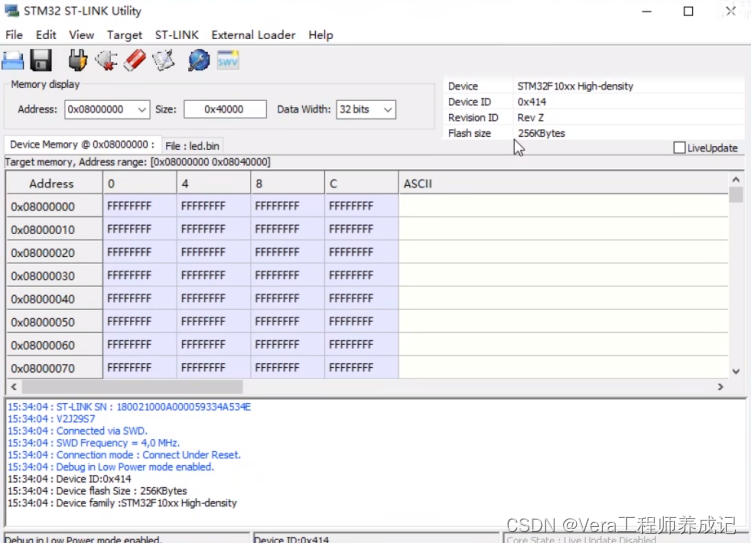Viewport: 752px width, 544px height.
Task: Click FFFFFFFF cell in column 4 of row 0x08000060
Action: click(213, 345)
